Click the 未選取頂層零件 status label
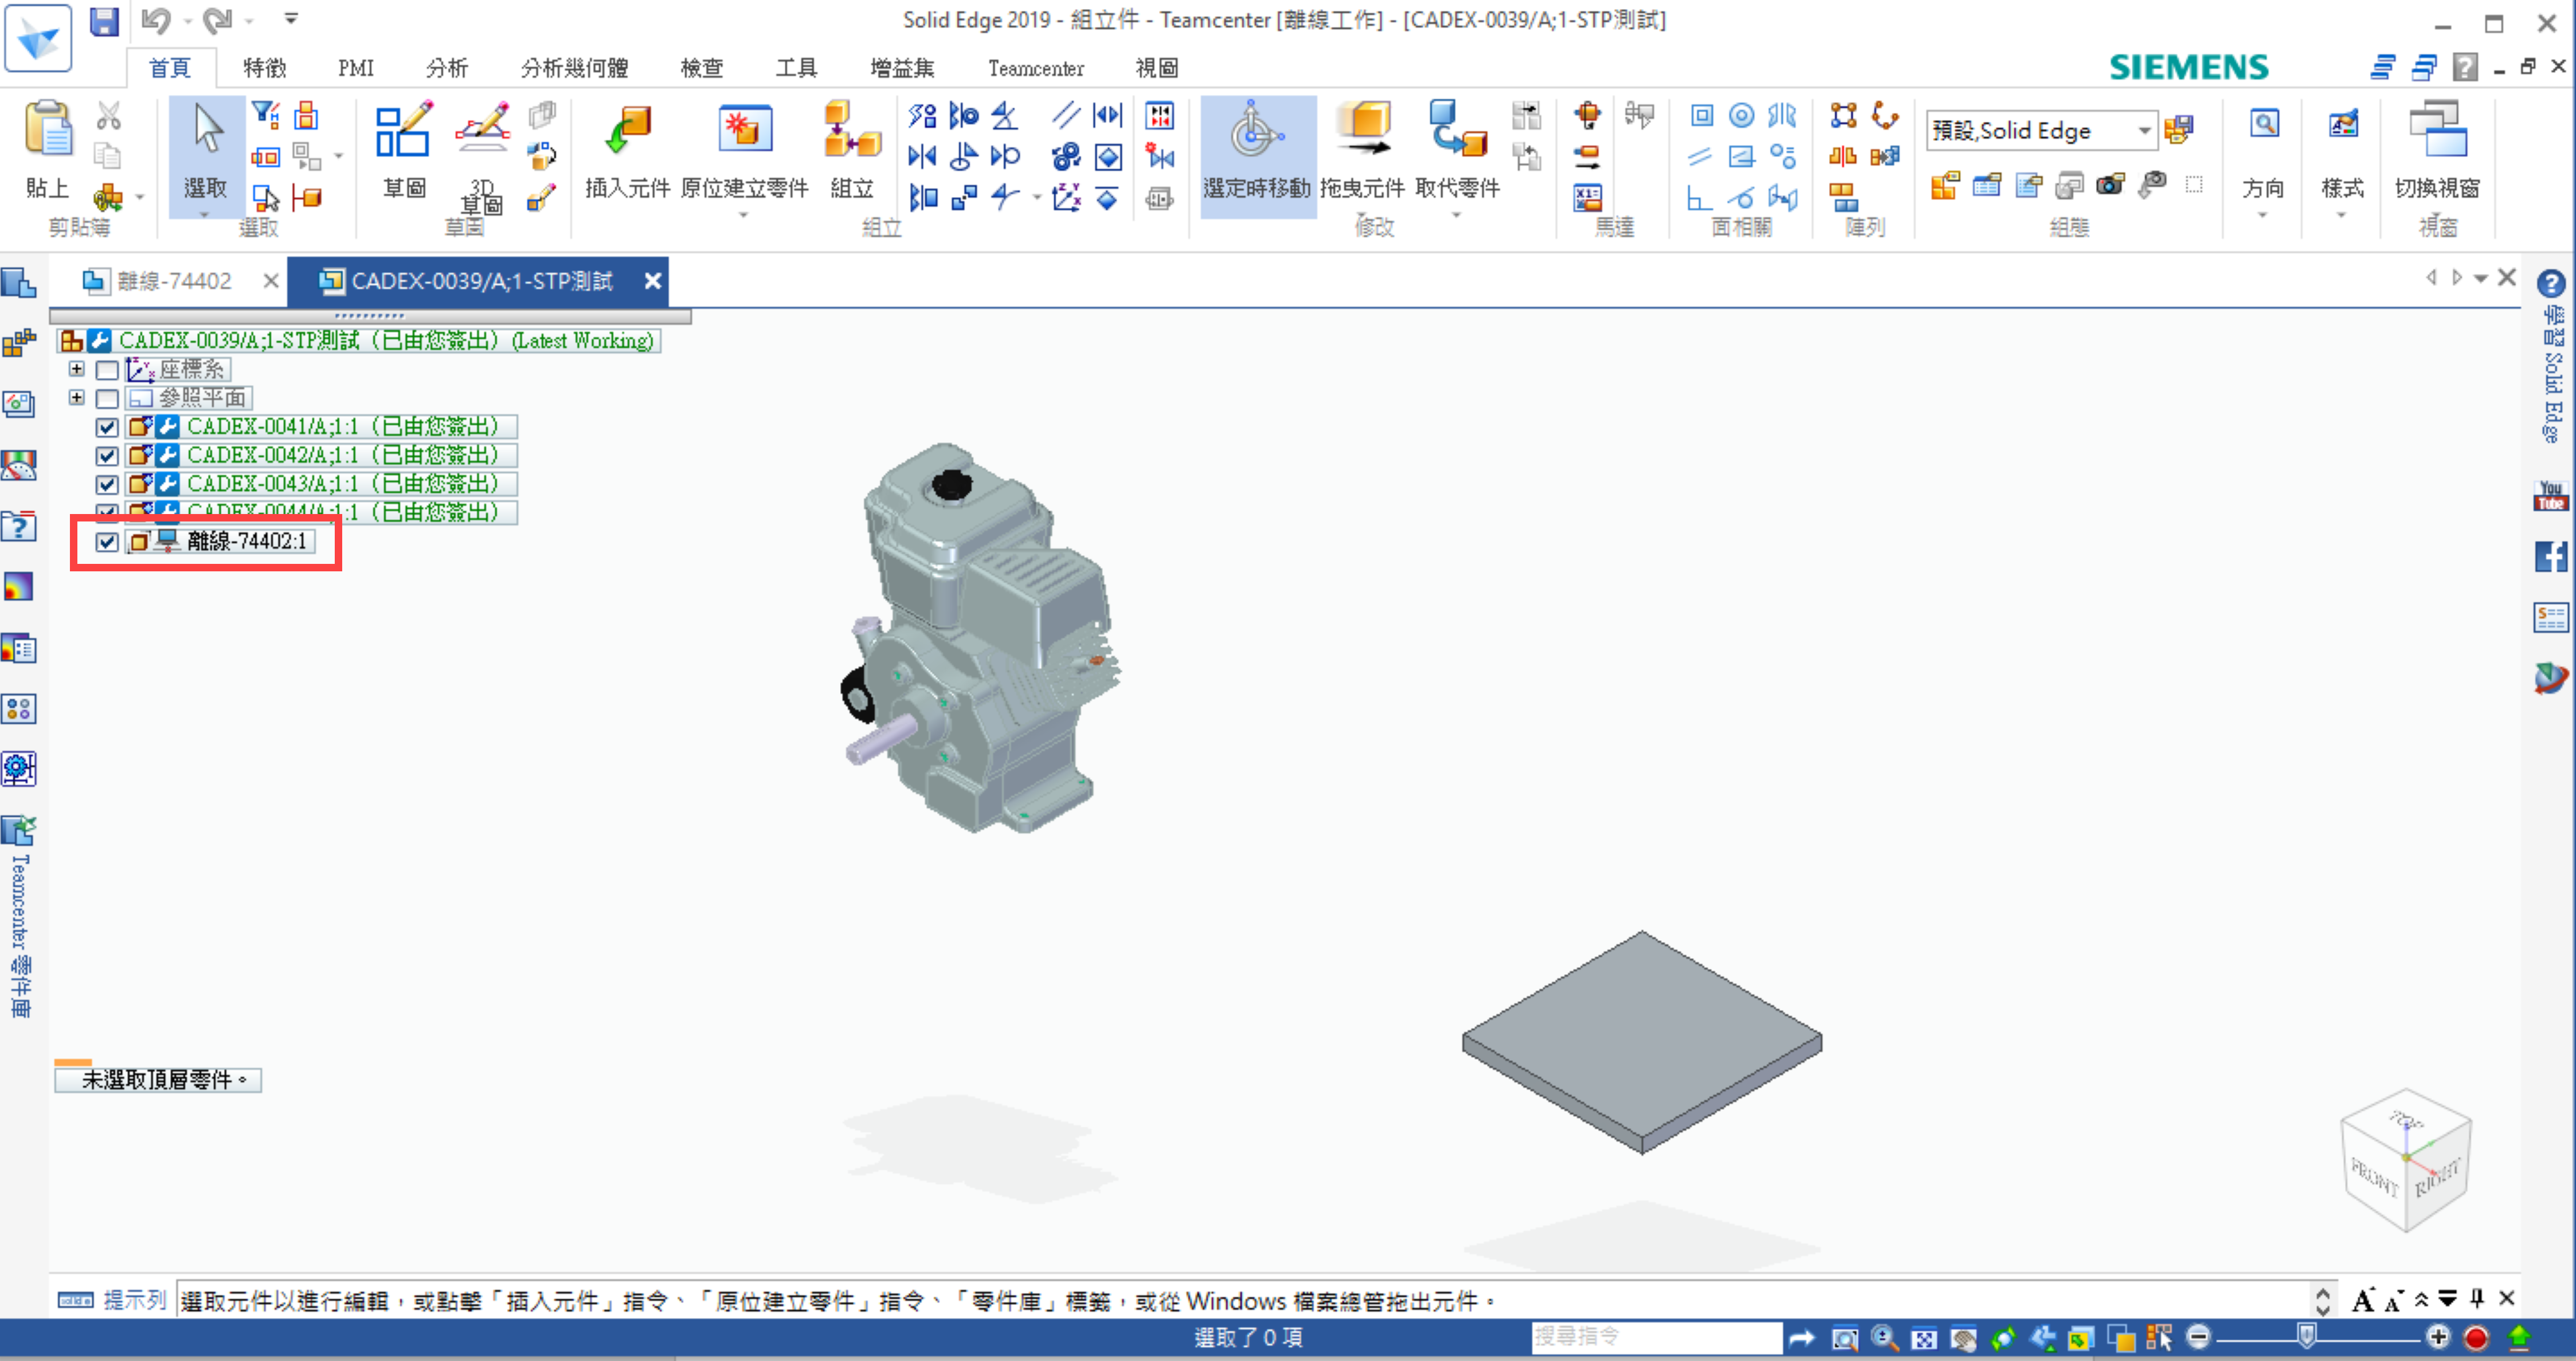 click(158, 1080)
